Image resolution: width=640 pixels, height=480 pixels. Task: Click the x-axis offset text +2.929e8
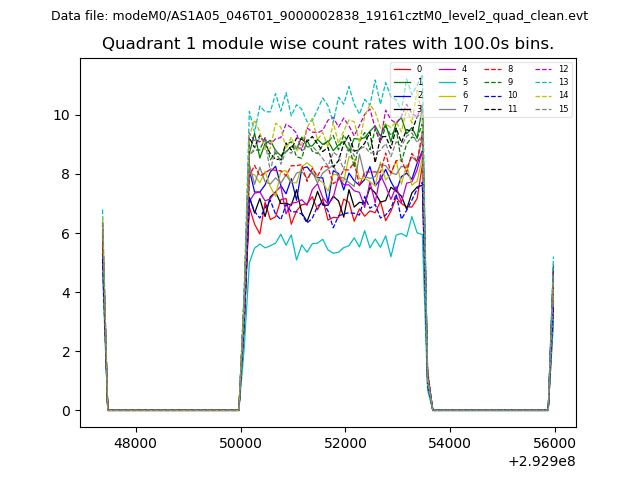(541, 461)
